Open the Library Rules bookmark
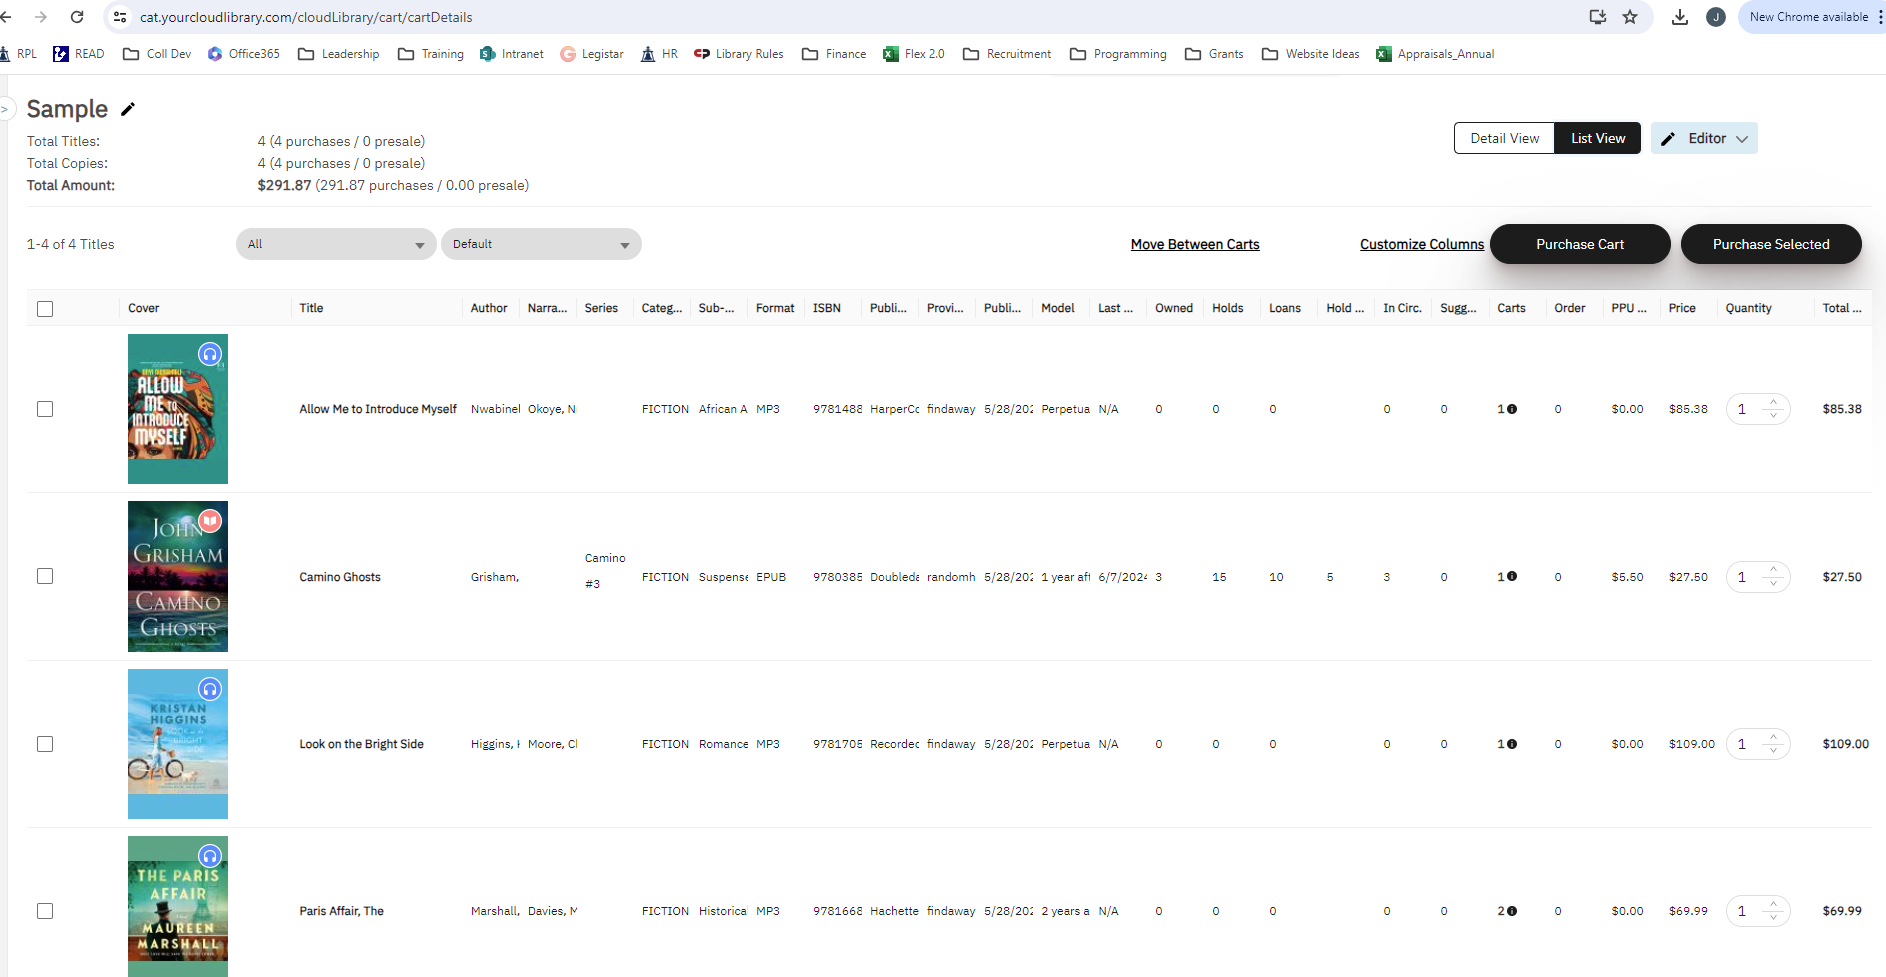1886x977 pixels. 738,54
